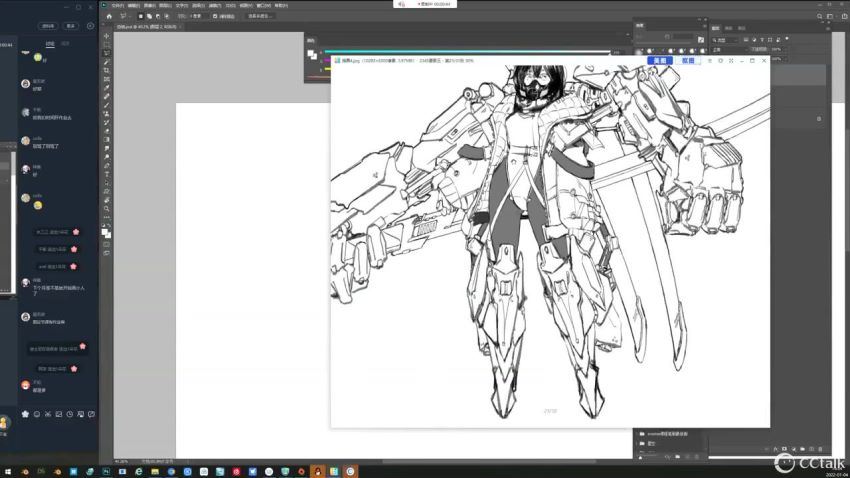Change screen mode at toolbar bottom
The image size is (850, 478).
[x=106, y=253]
